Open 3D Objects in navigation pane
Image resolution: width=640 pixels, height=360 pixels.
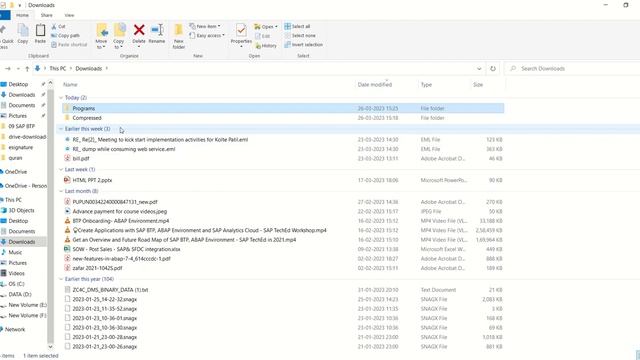[21, 210]
